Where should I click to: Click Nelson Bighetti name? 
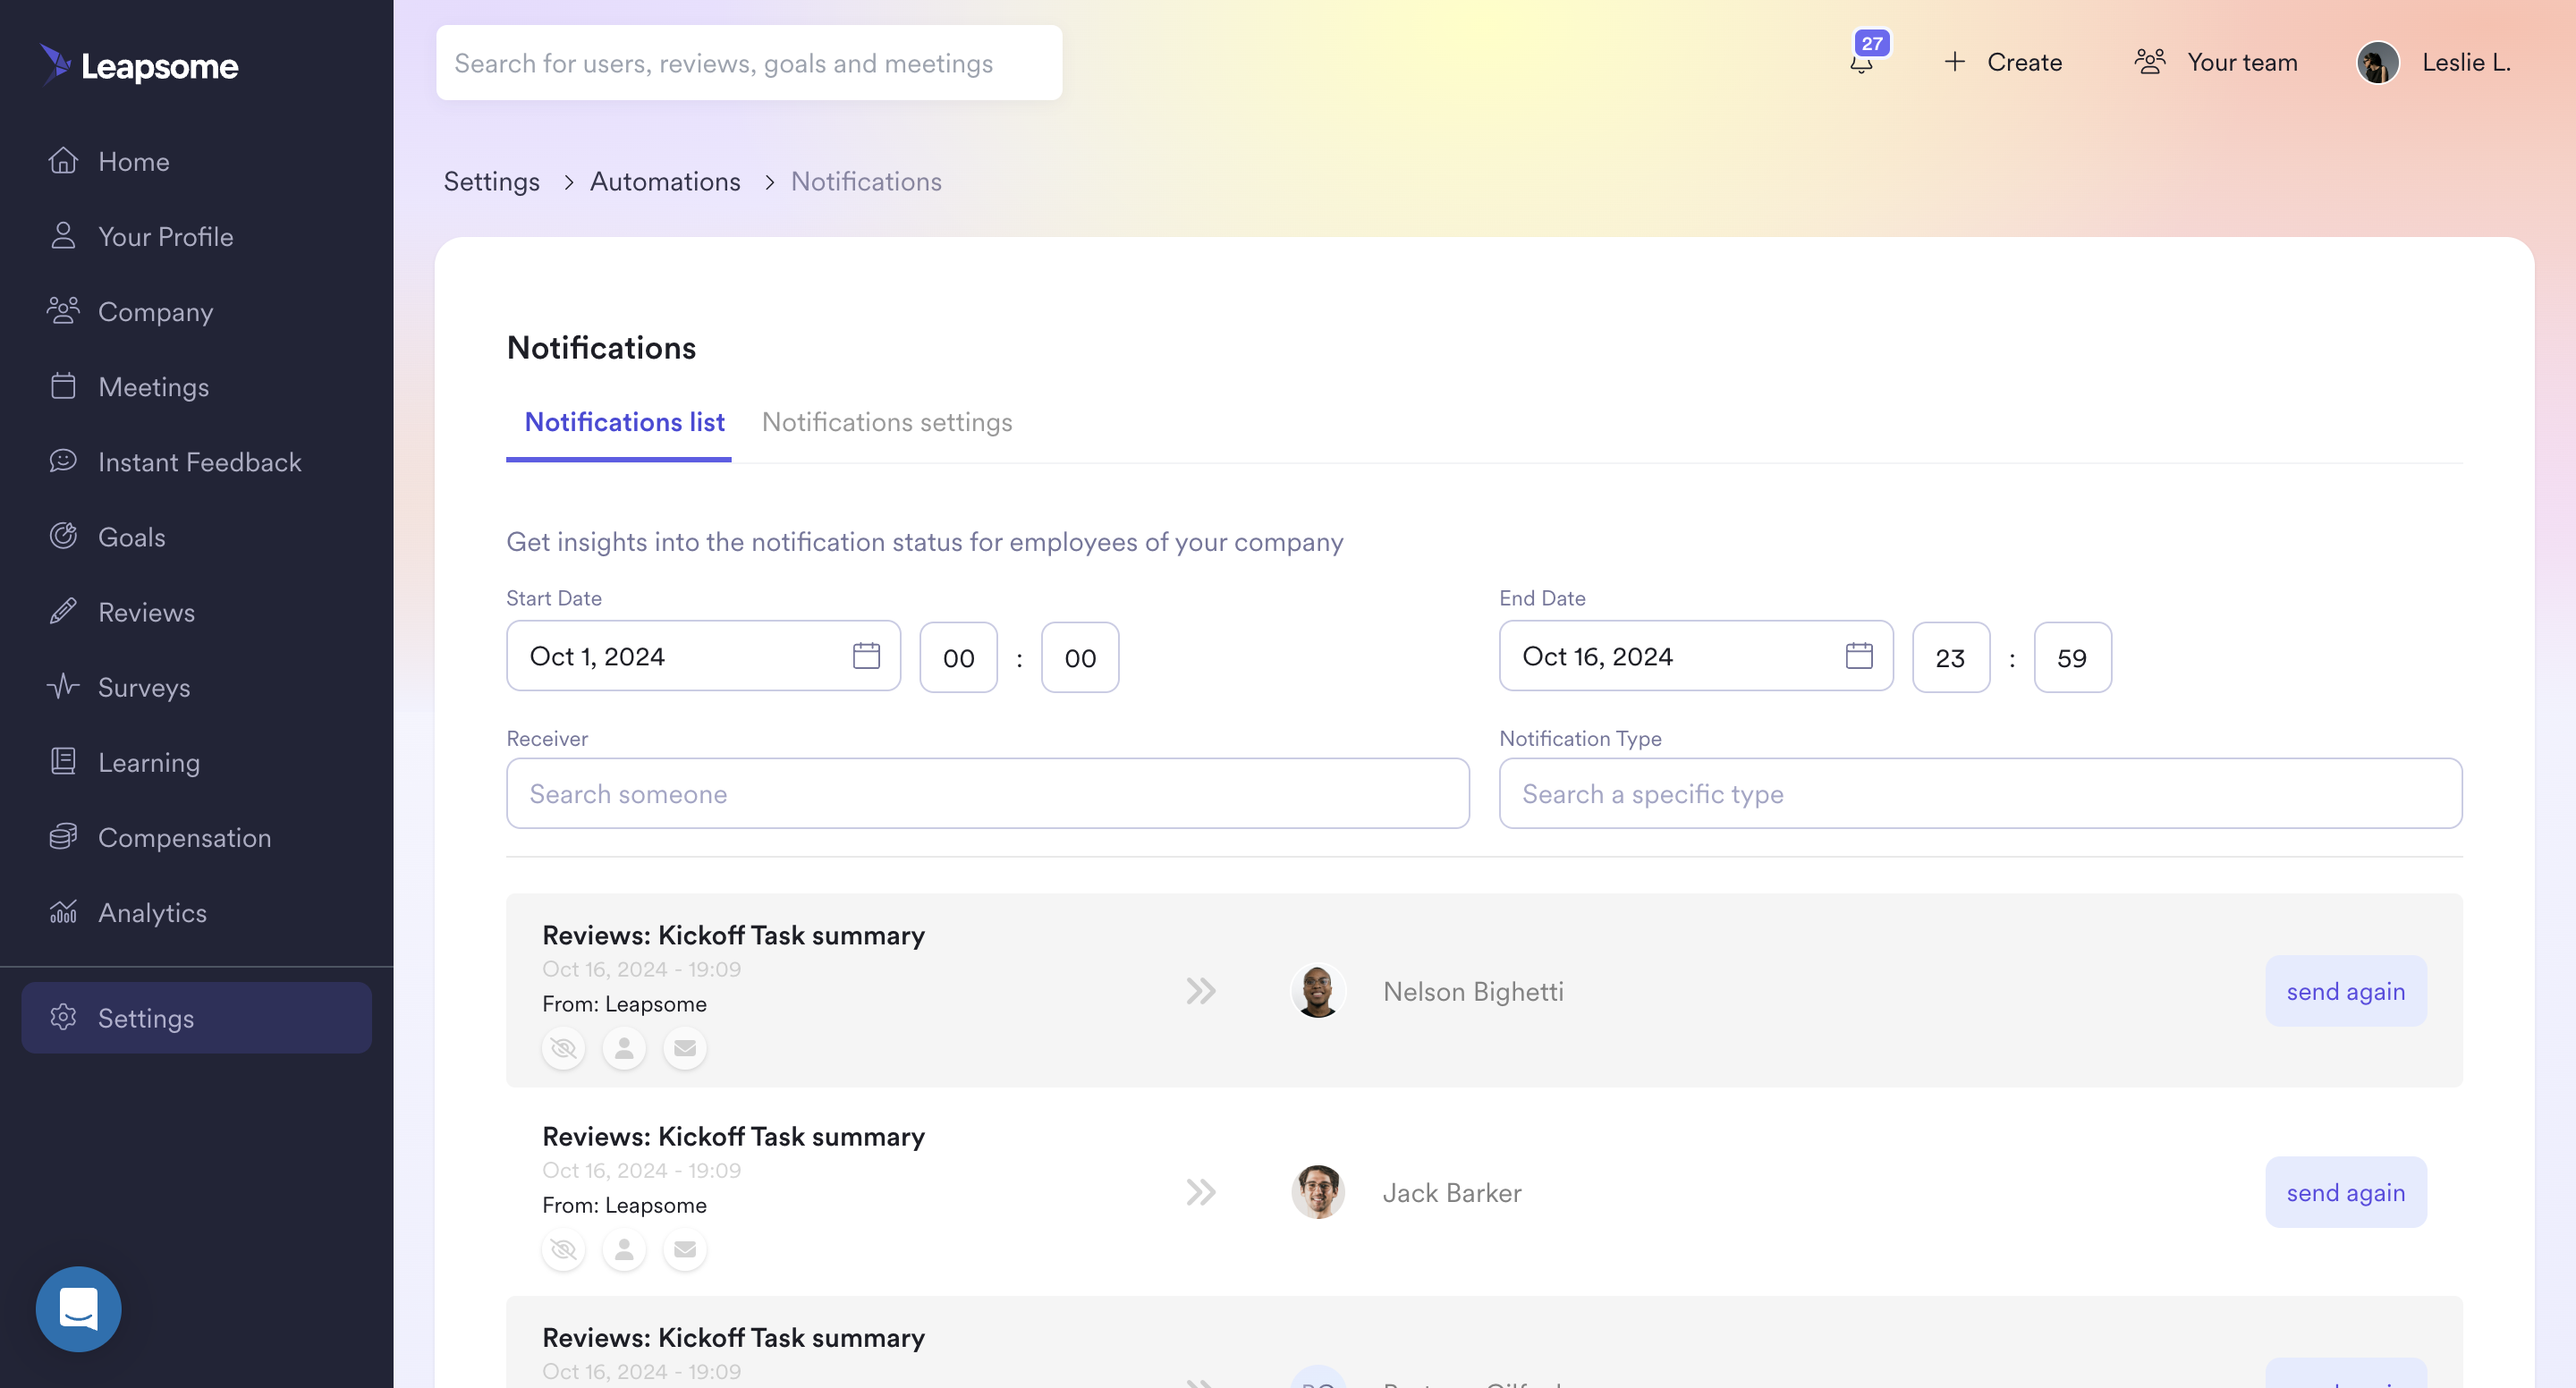click(1473, 991)
